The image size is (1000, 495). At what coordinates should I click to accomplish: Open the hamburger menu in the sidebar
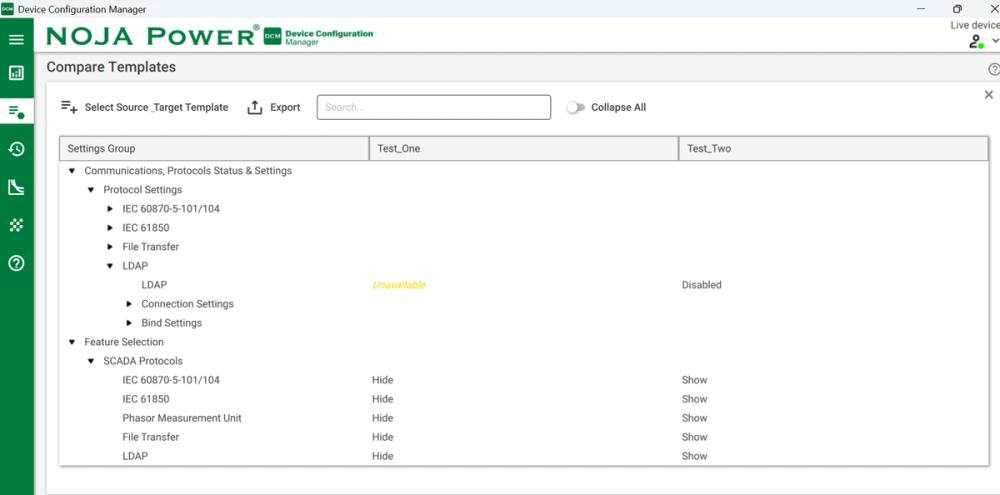[x=17, y=40]
